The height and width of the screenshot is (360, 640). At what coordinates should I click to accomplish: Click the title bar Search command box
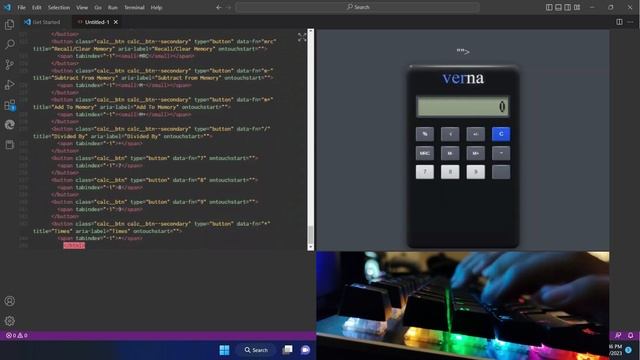click(x=358, y=7)
